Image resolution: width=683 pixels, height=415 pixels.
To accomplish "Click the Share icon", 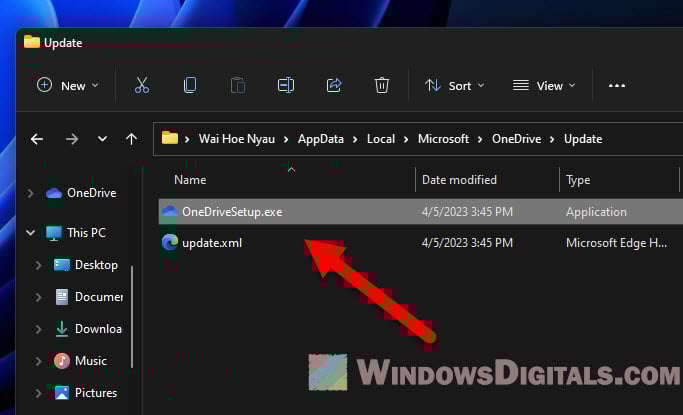I will point(334,85).
